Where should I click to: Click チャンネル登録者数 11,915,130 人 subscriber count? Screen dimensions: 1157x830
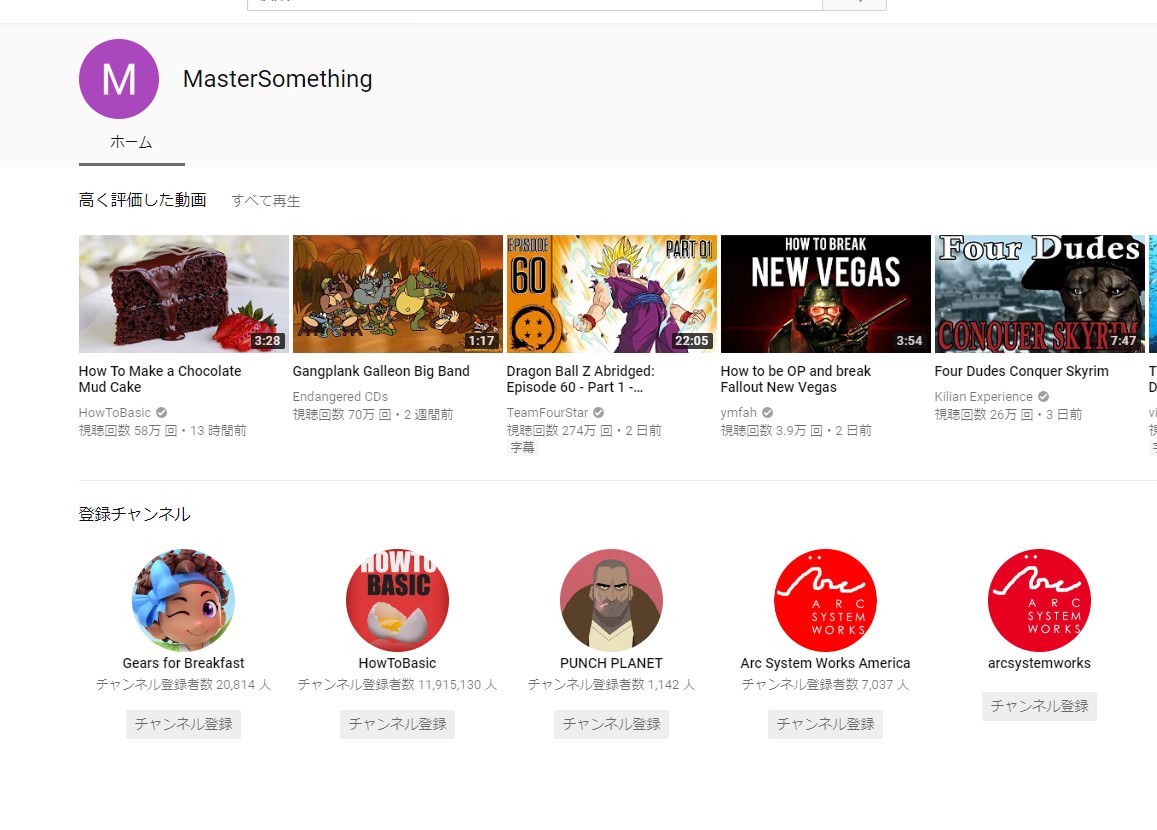pyautogui.click(x=398, y=685)
